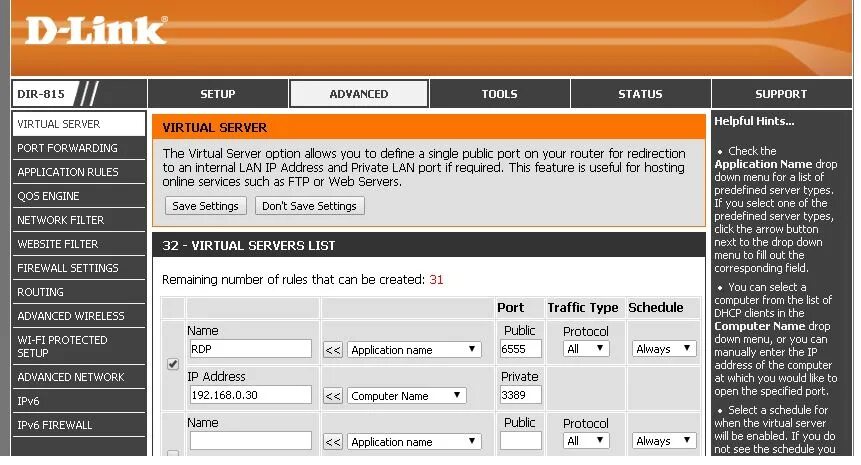Open NETWORK FILTER page
This screenshot has height=465, width=861.
click(x=79, y=220)
